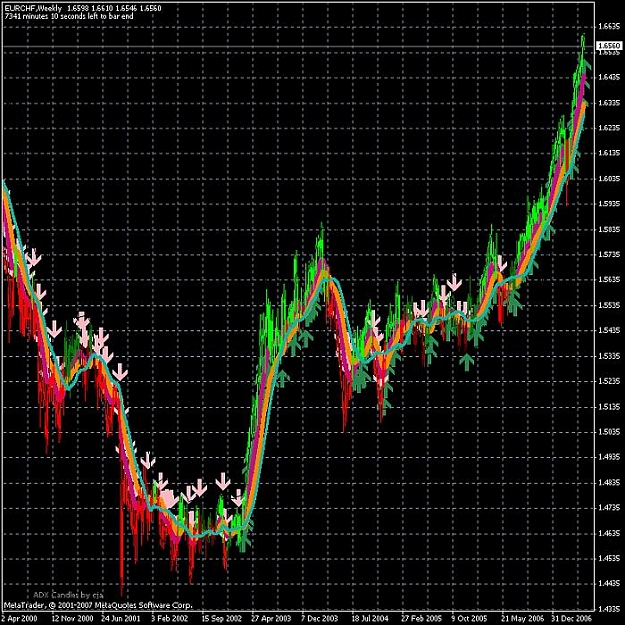The width and height of the screenshot is (625, 625).
Task: Click the '27 Apr 2003' date label
Action: (x=271, y=619)
